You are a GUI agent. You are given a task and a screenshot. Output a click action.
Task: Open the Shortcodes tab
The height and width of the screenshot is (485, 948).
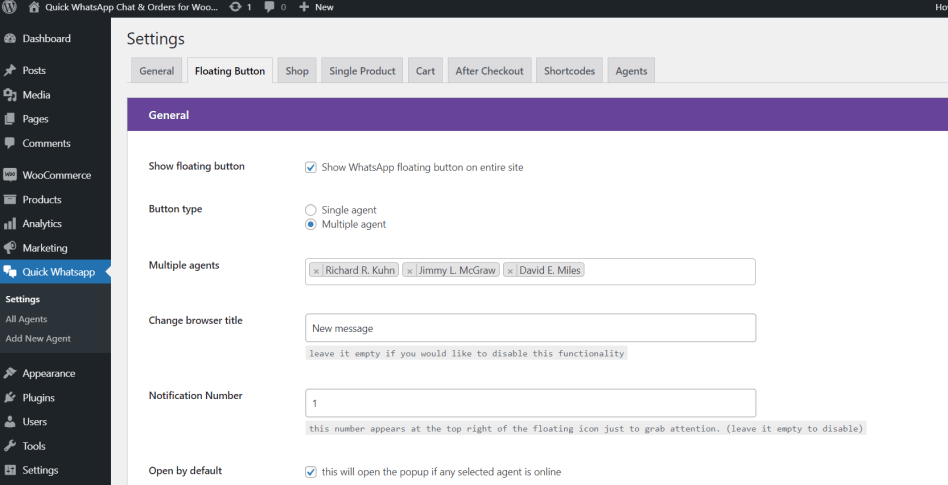point(569,71)
